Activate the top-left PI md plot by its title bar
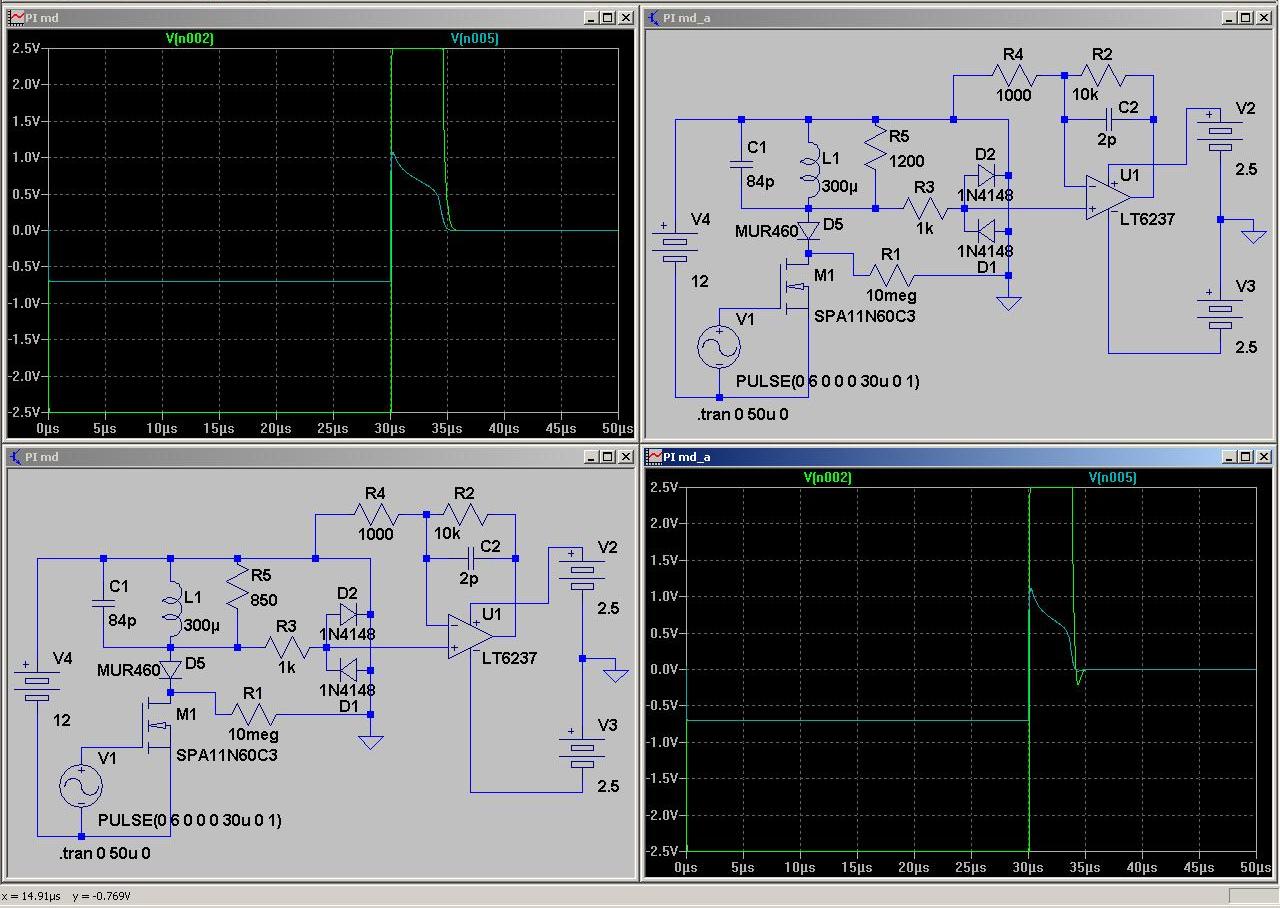 pos(300,17)
